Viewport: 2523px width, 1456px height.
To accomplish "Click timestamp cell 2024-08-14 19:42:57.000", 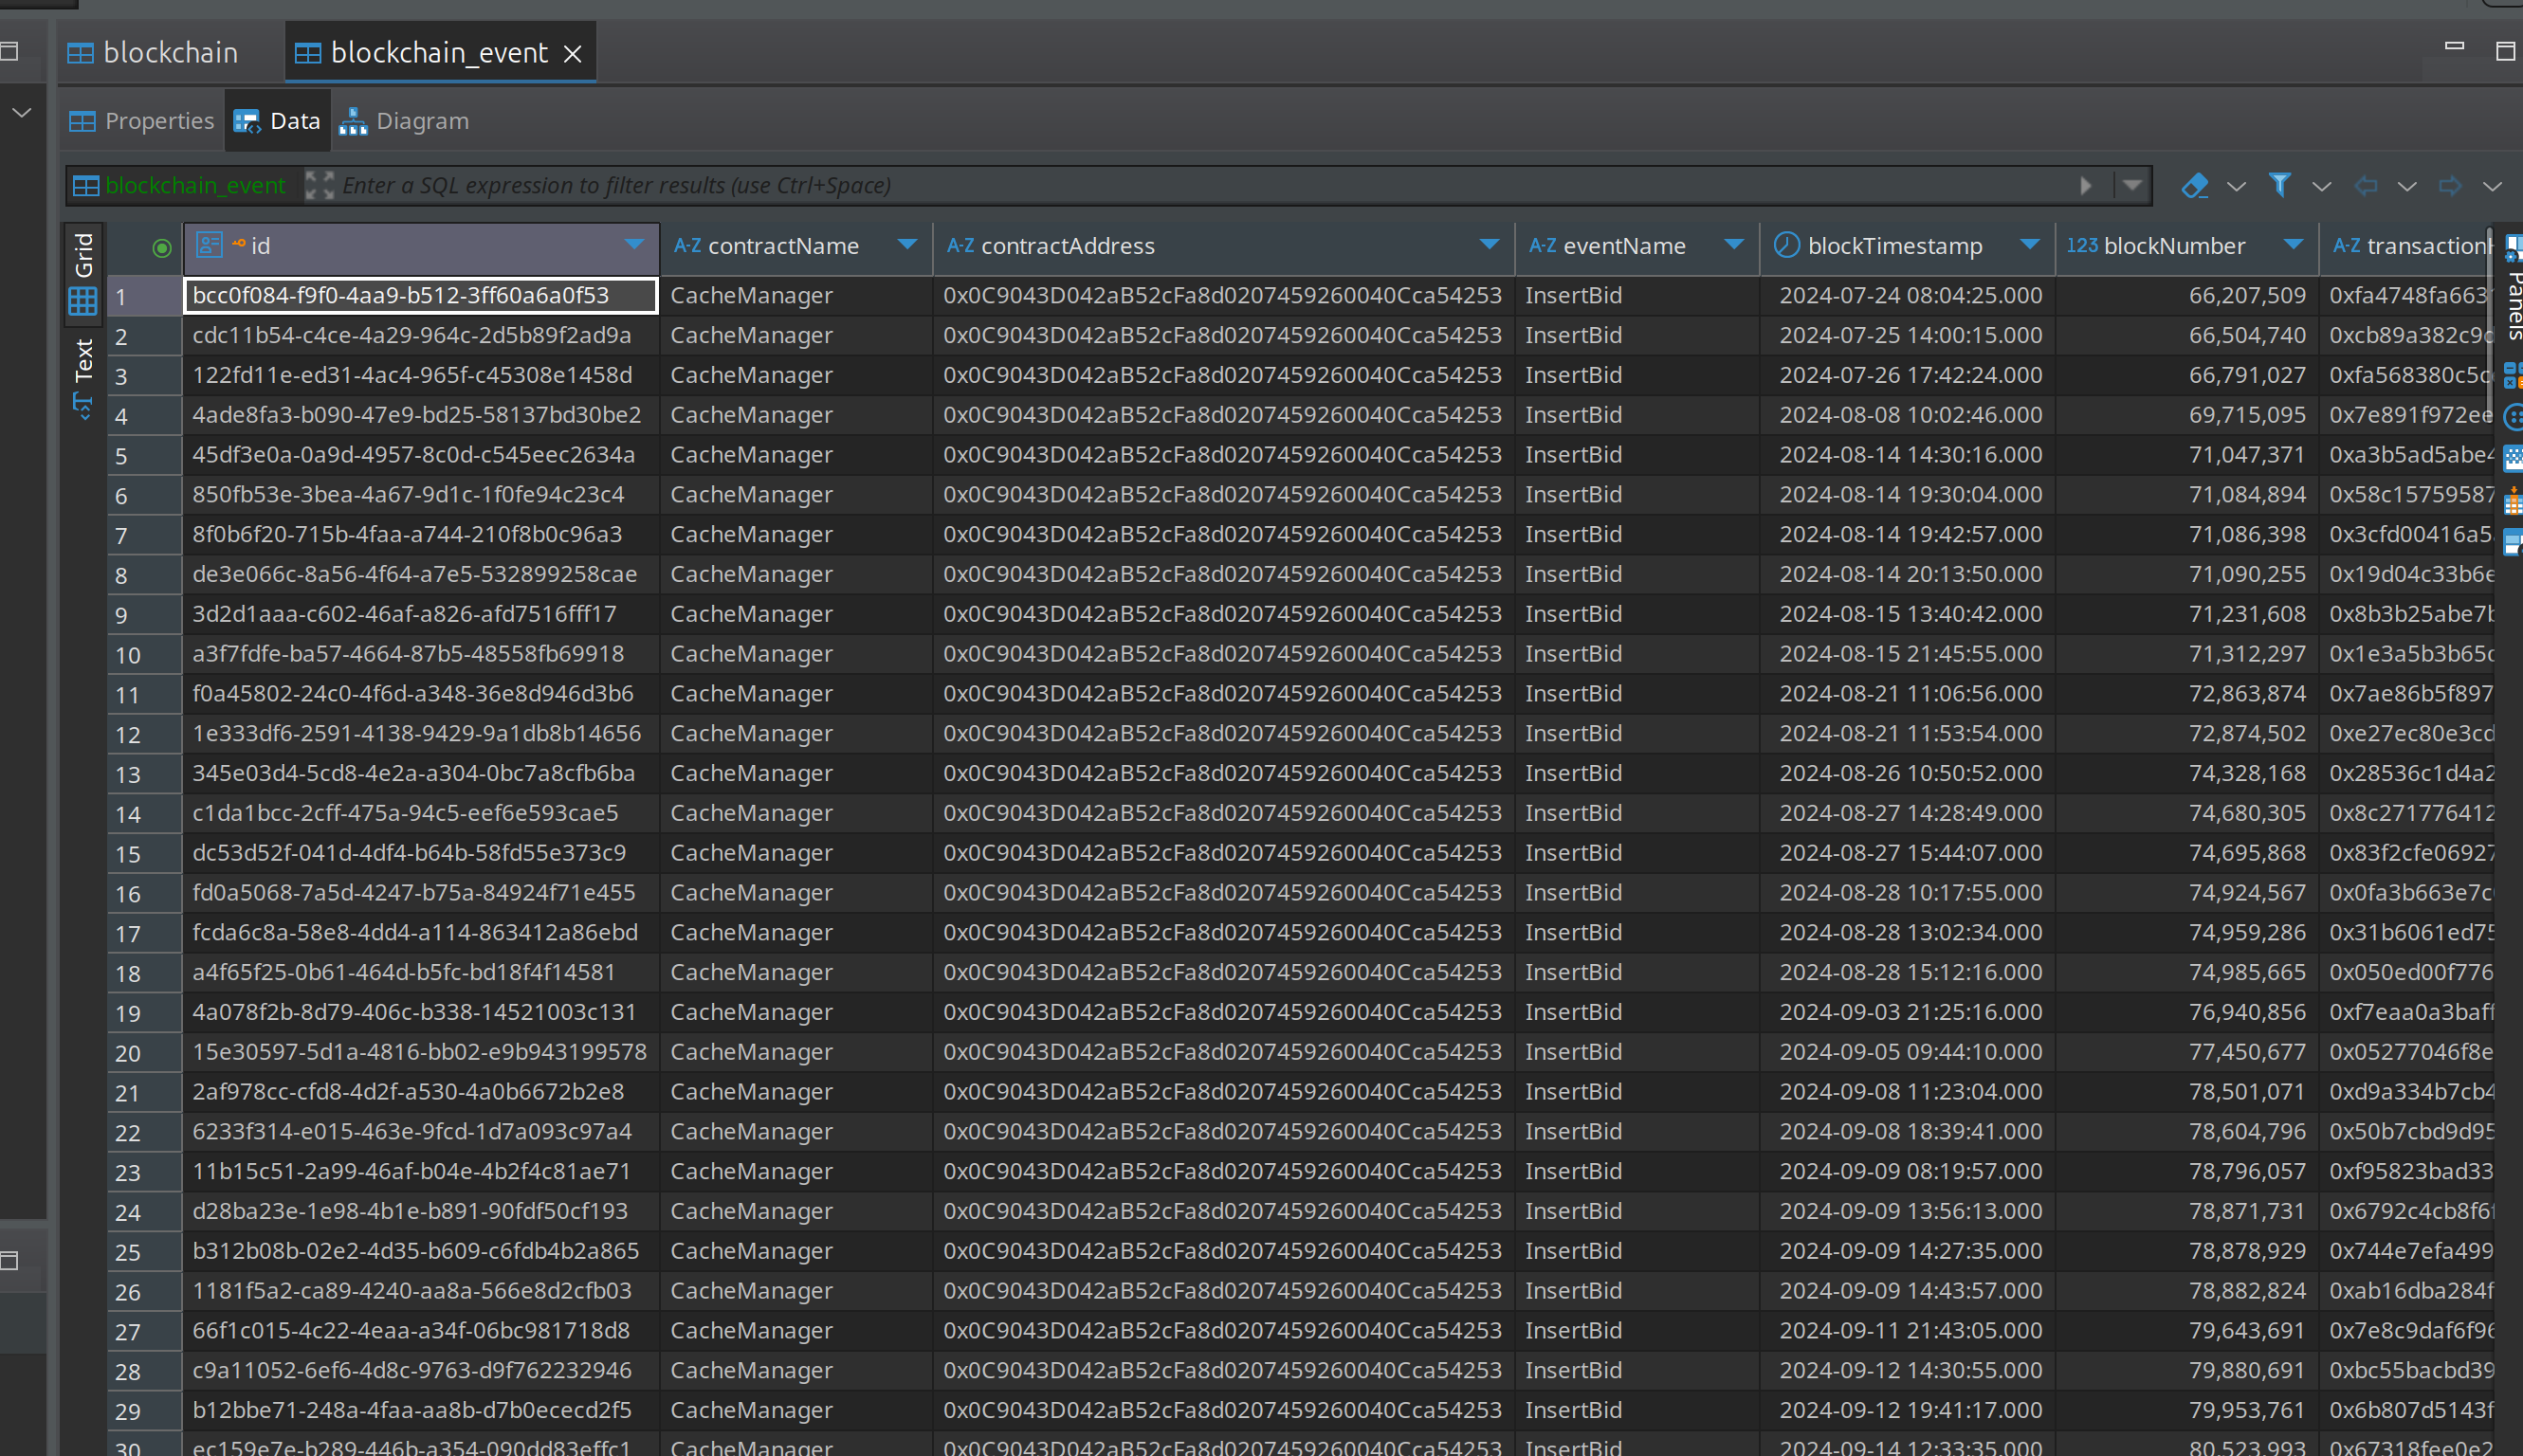I will [1907, 534].
